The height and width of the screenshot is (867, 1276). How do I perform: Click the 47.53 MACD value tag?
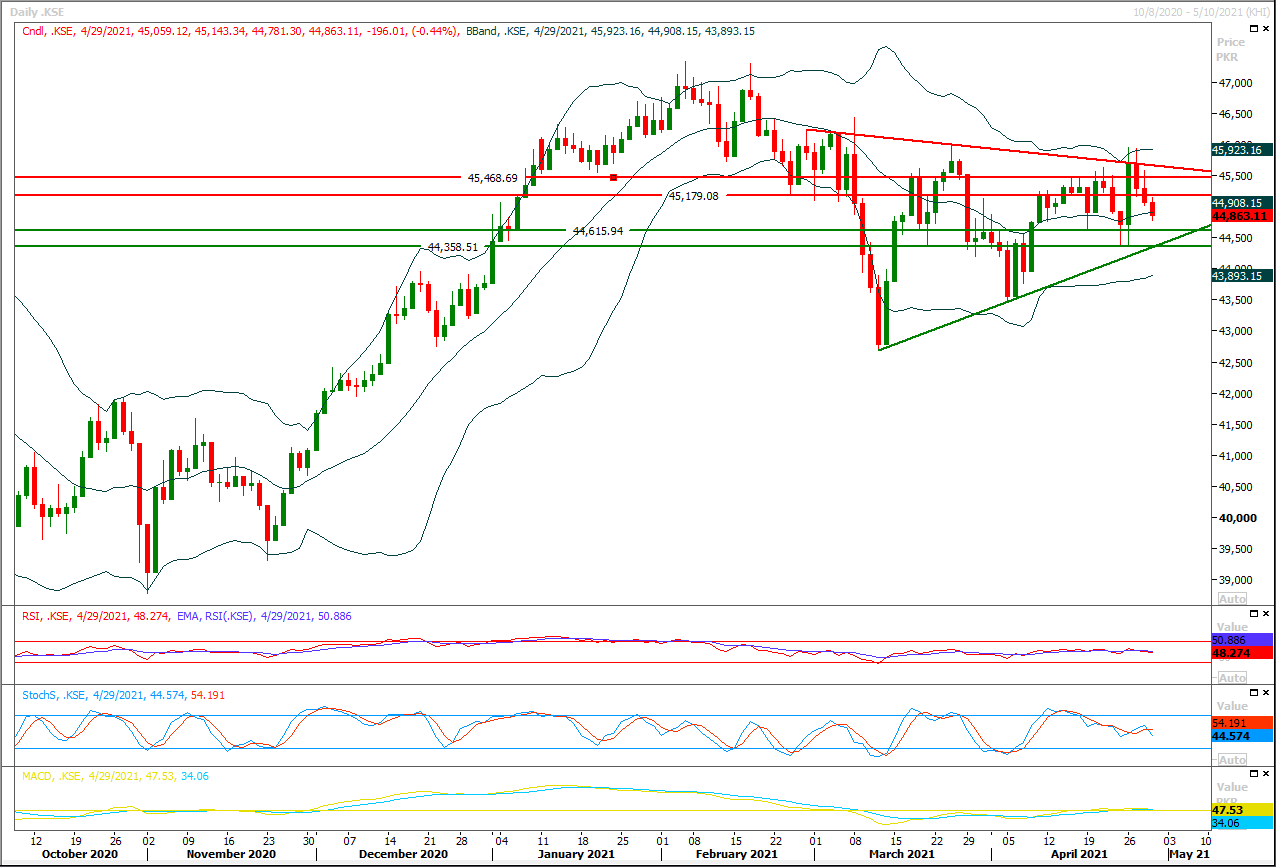point(1241,810)
